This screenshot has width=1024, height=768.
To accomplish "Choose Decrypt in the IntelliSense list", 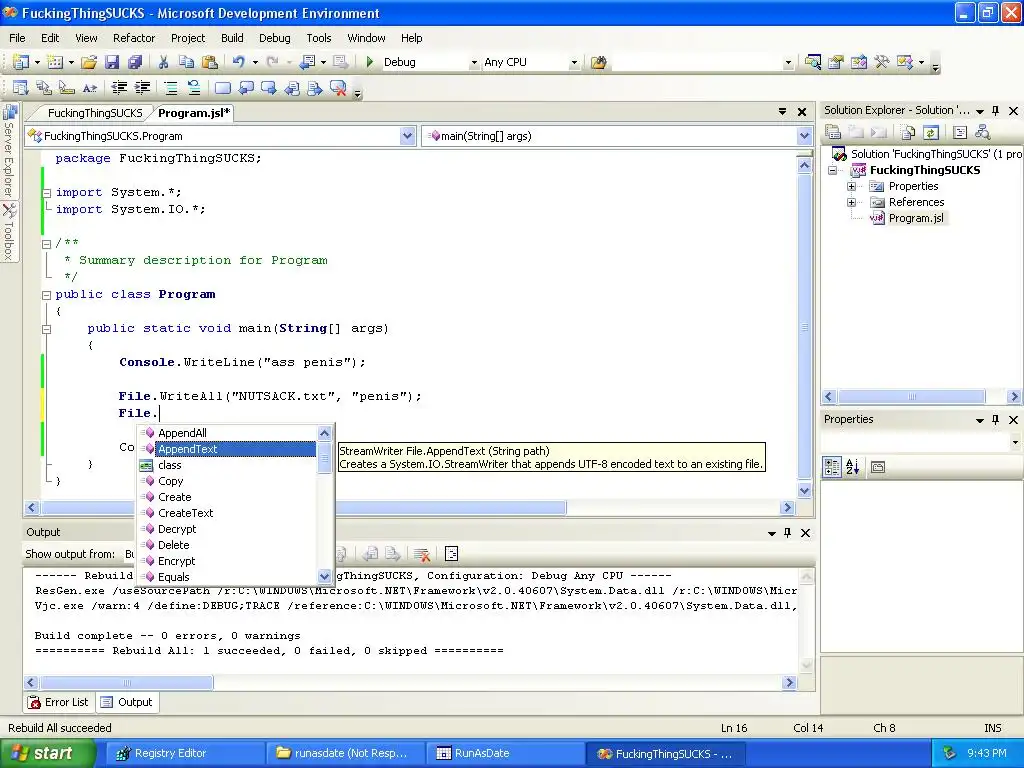I will (x=177, y=529).
